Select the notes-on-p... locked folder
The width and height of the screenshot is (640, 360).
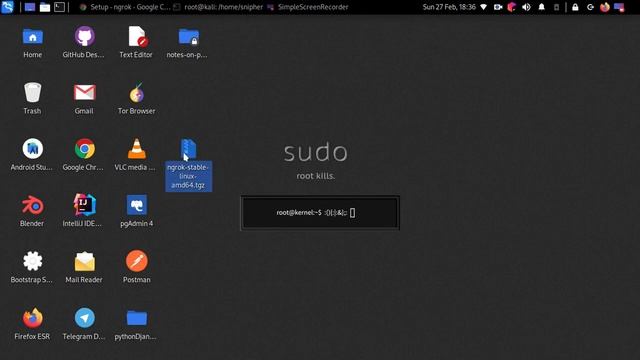click(188, 42)
